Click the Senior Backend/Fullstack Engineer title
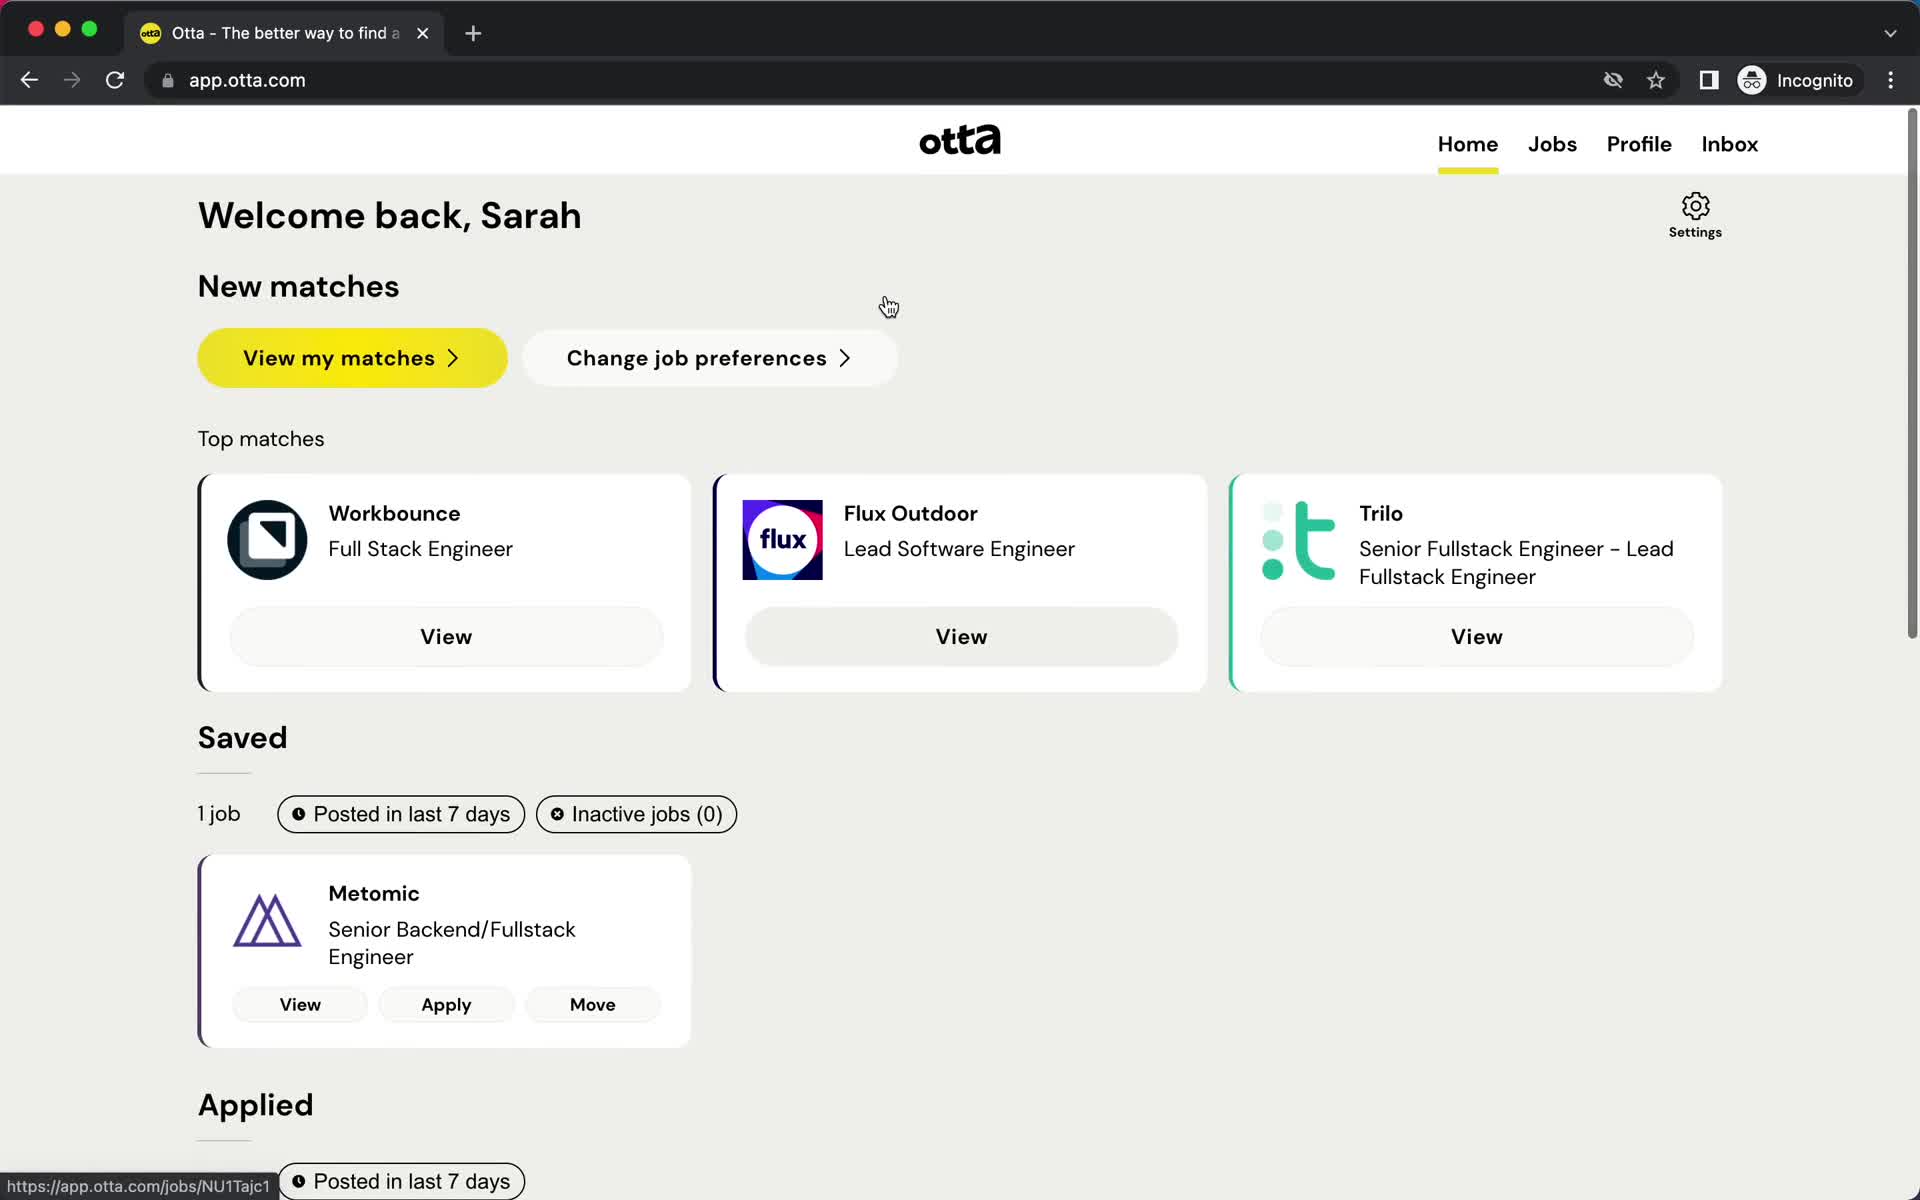This screenshot has height=1200, width=1920. [x=451, y=943]
